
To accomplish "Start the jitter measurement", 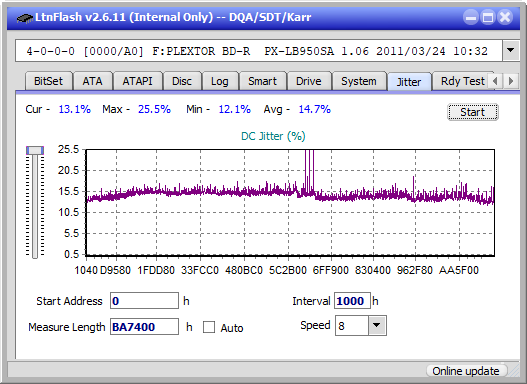I will pos(473,112).
